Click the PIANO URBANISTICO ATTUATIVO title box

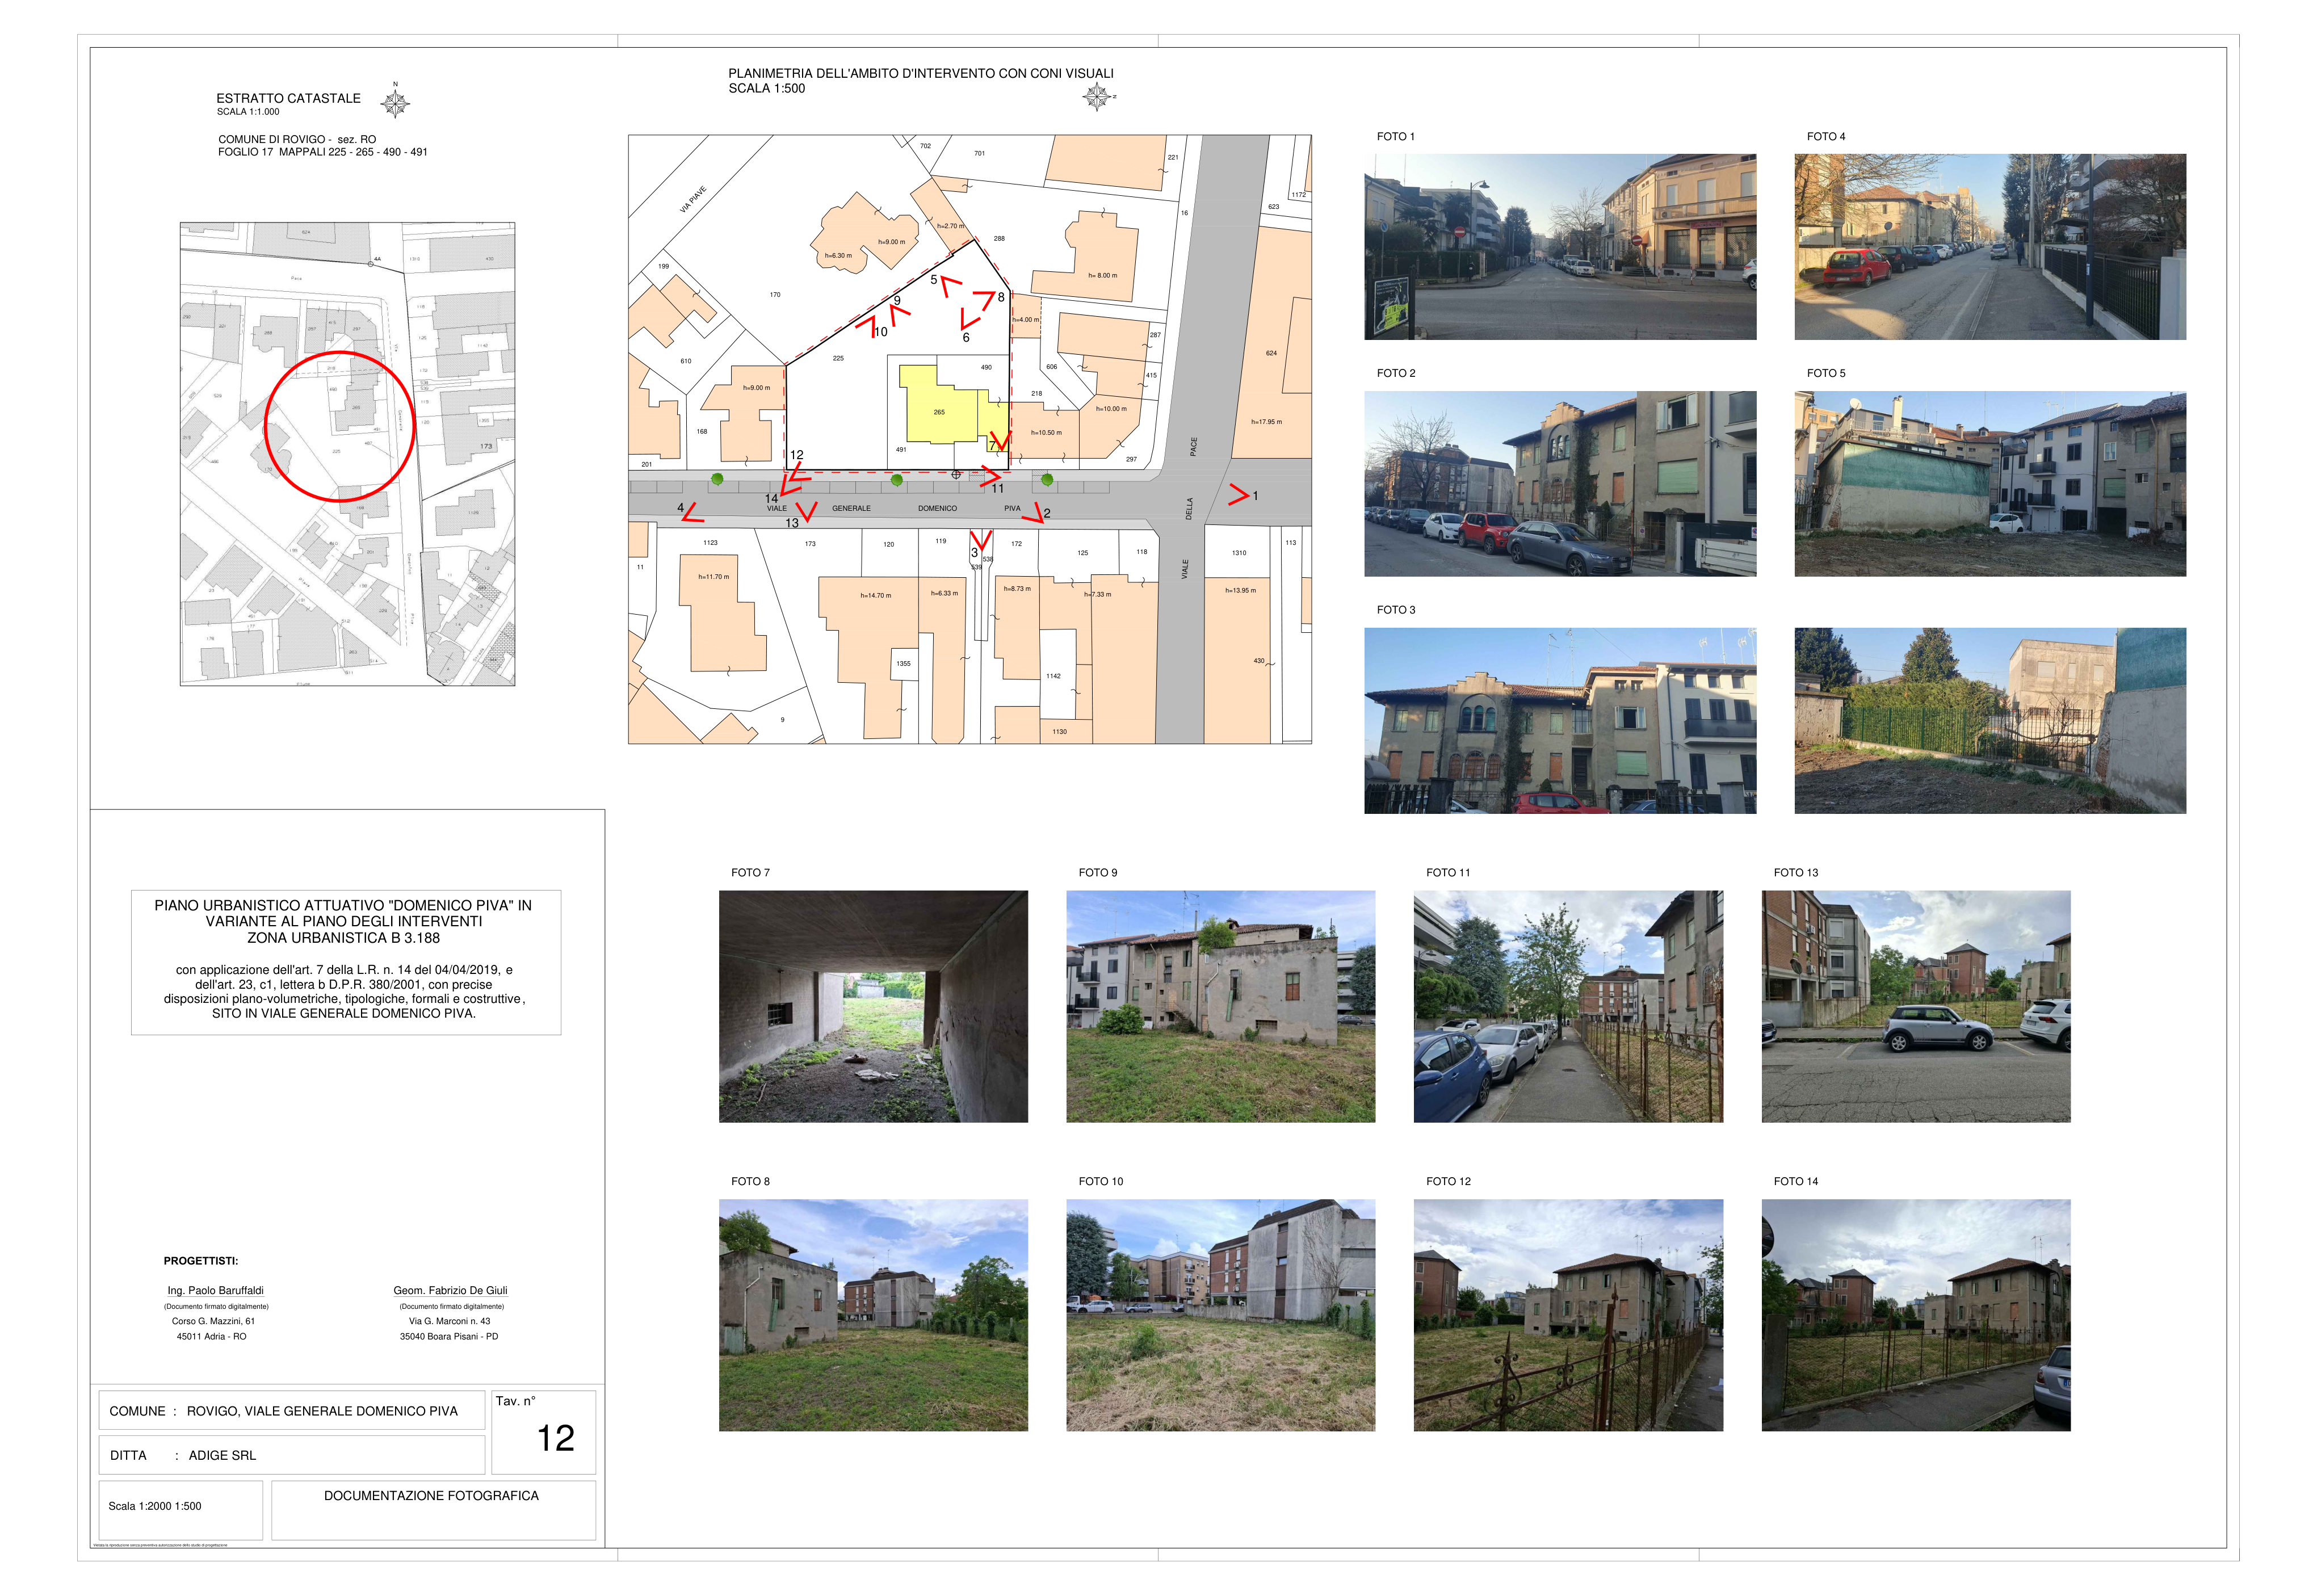pyautogui.click(x=346, y=962)
